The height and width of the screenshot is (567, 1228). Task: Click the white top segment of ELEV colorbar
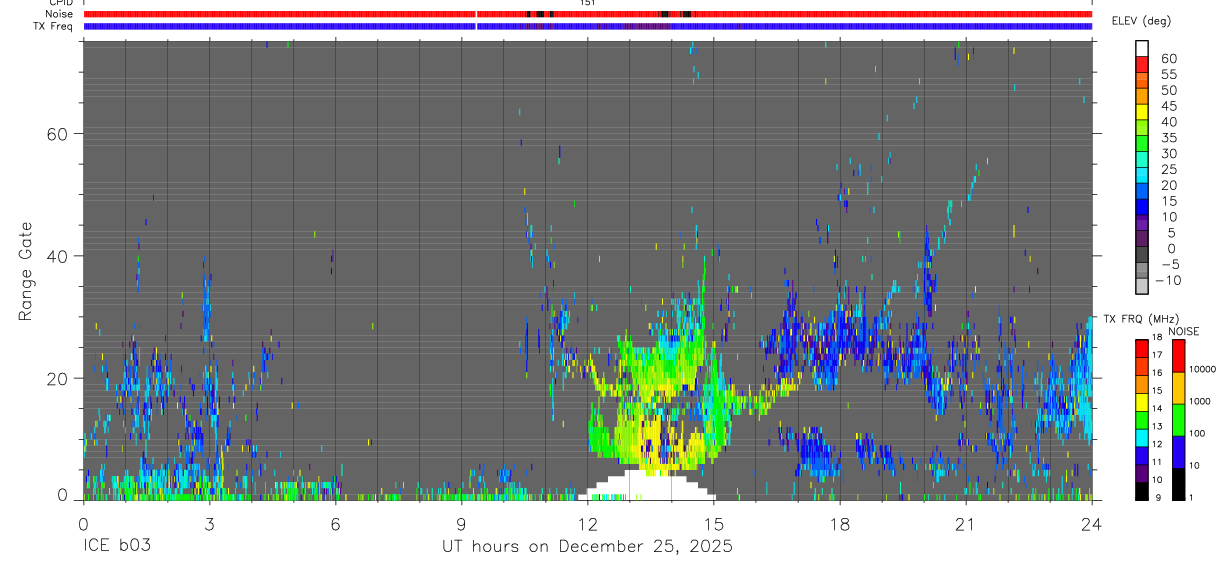coord(1142,48)
